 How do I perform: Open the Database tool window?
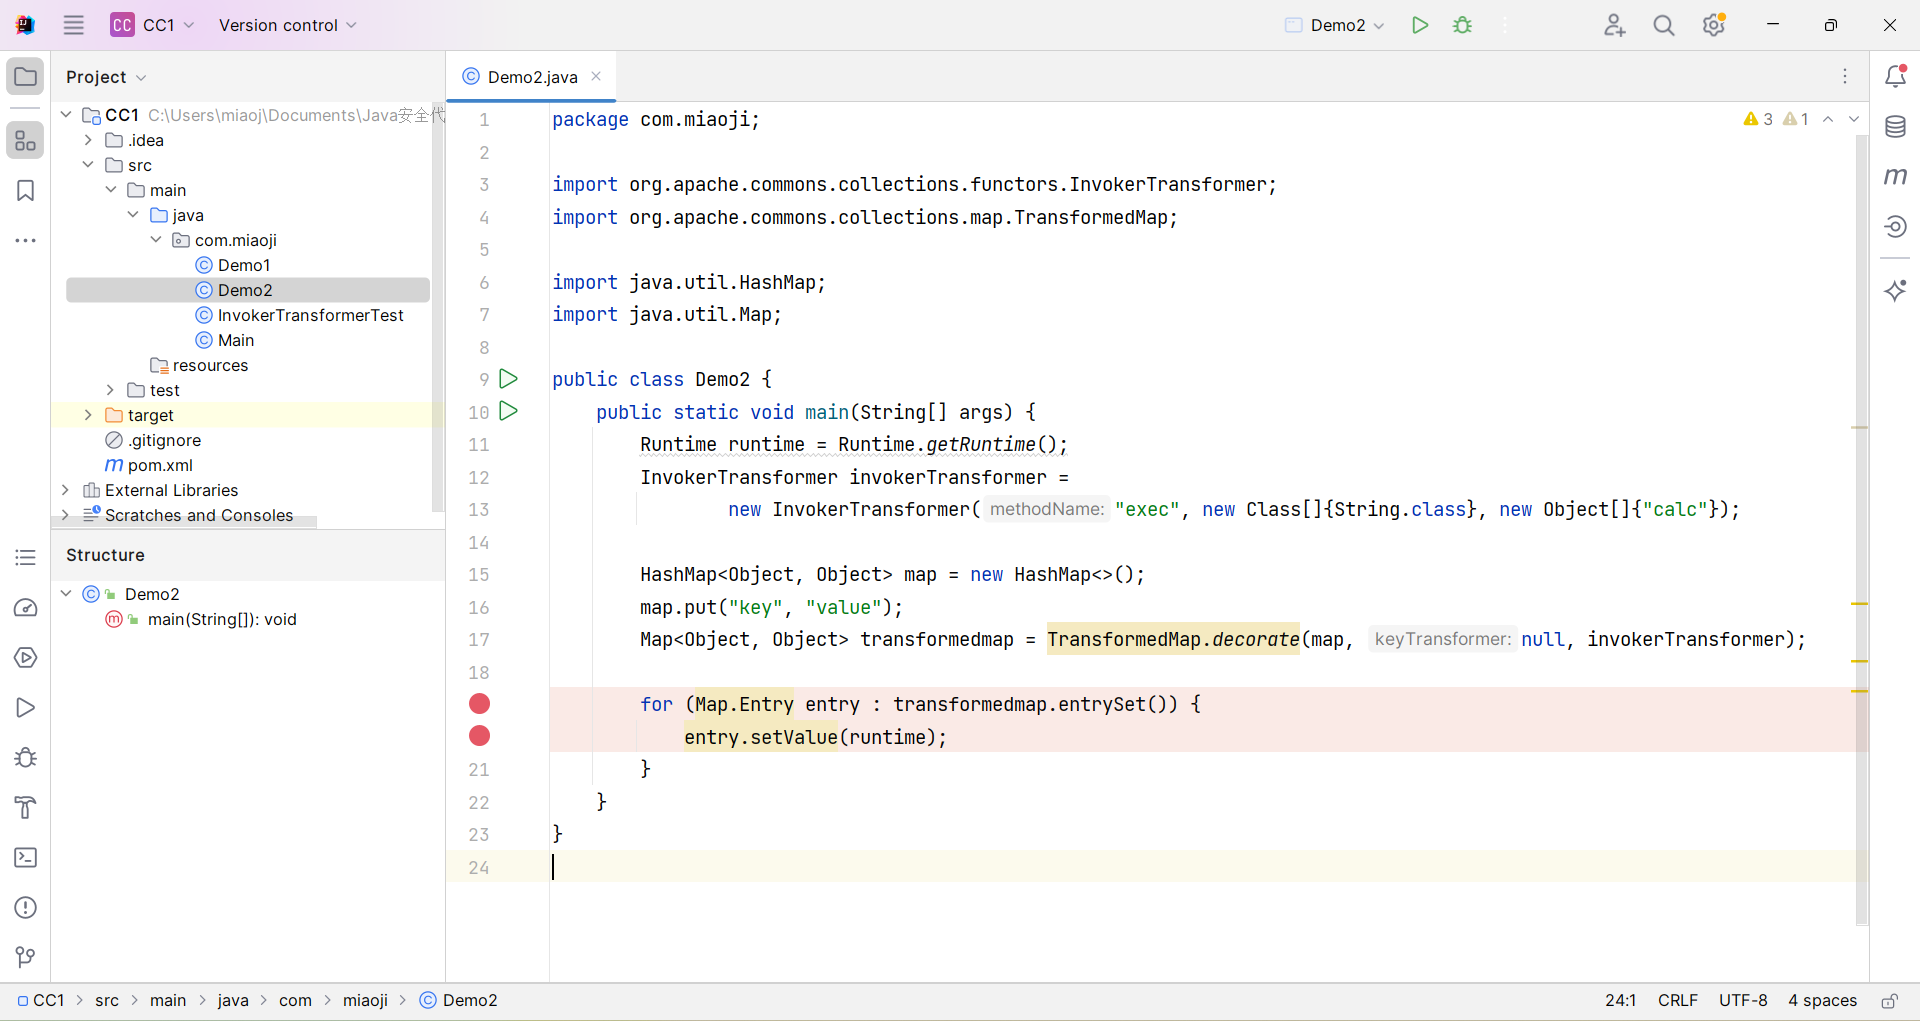coord(1895,127)
